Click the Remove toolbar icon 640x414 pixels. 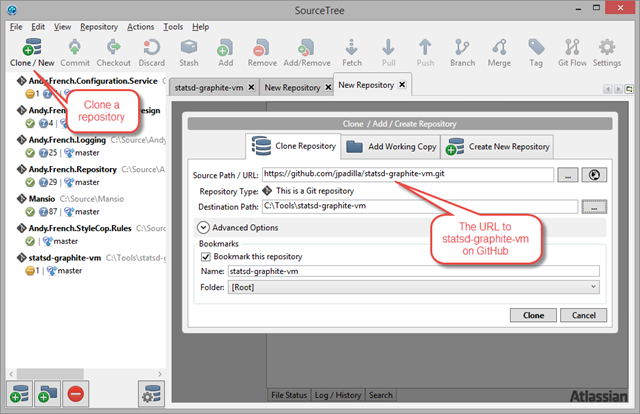tap(262, 47)
